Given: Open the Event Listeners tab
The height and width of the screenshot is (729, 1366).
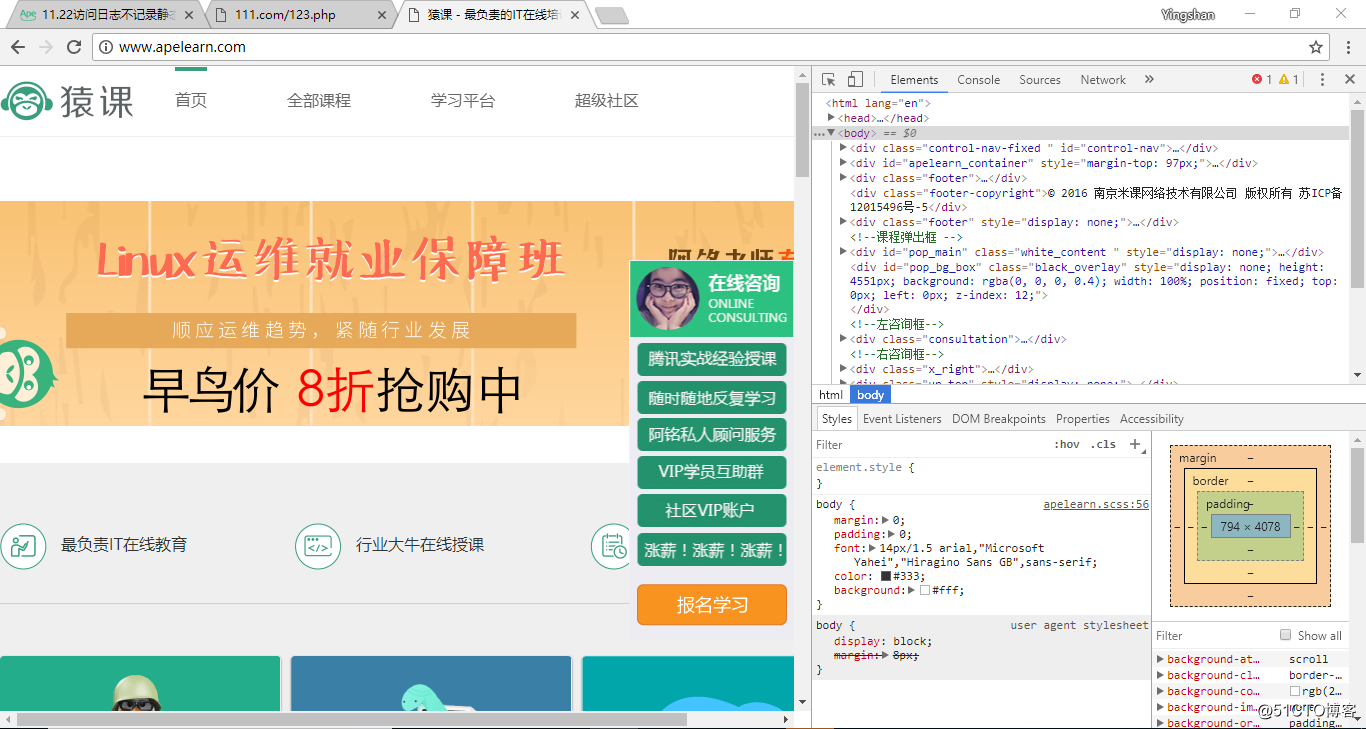Looking at the screenshot, I should coord(902,419).
